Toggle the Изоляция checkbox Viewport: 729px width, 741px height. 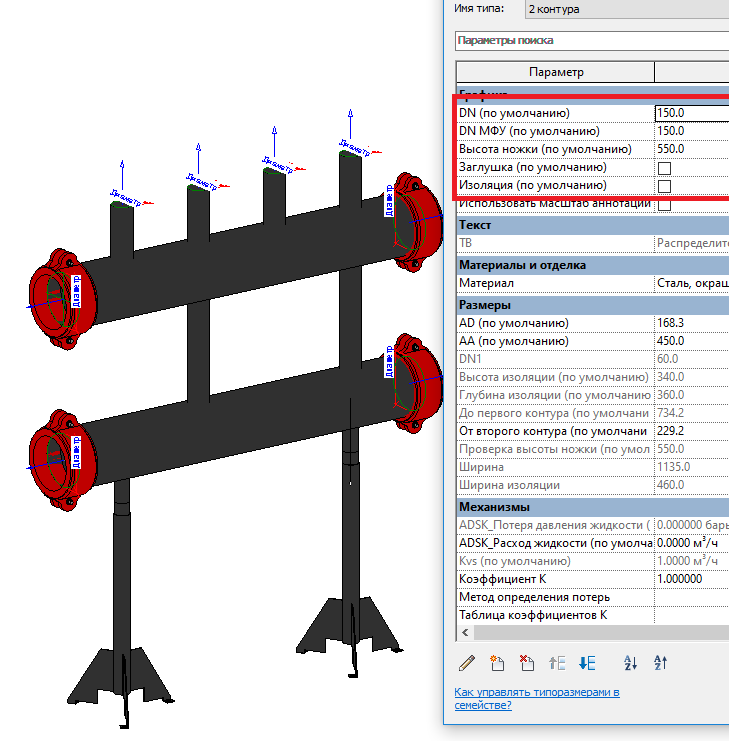[664, 186]
